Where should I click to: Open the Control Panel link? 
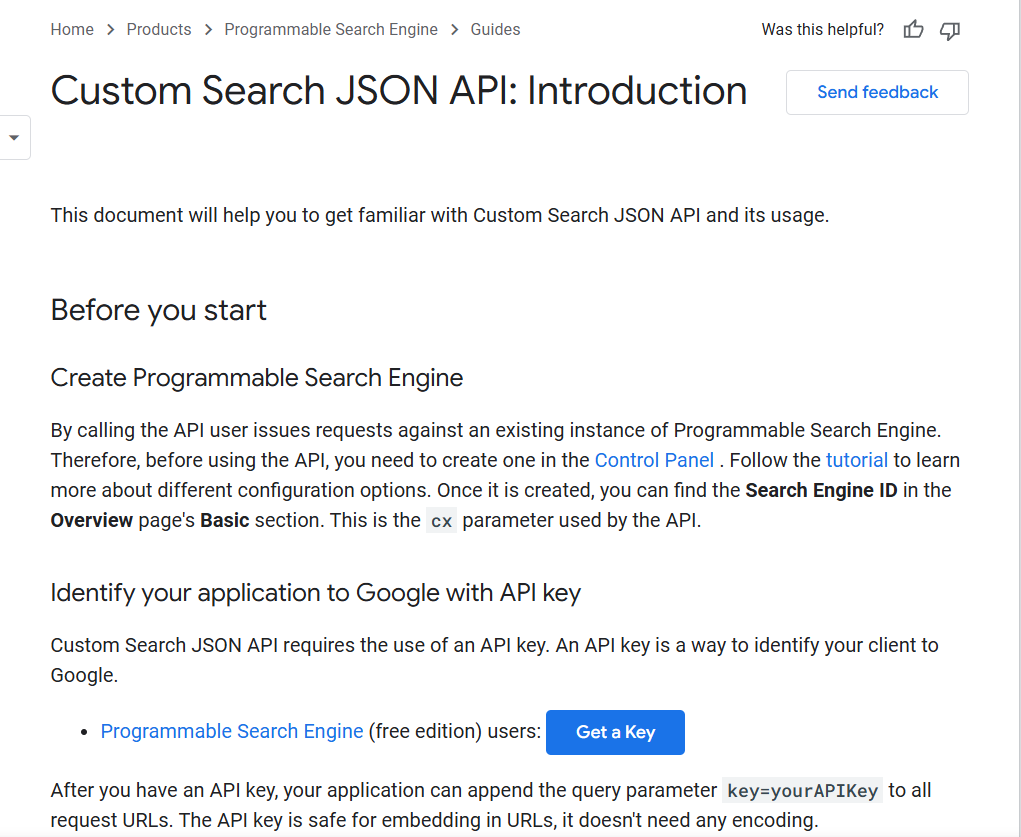point(654,461)
